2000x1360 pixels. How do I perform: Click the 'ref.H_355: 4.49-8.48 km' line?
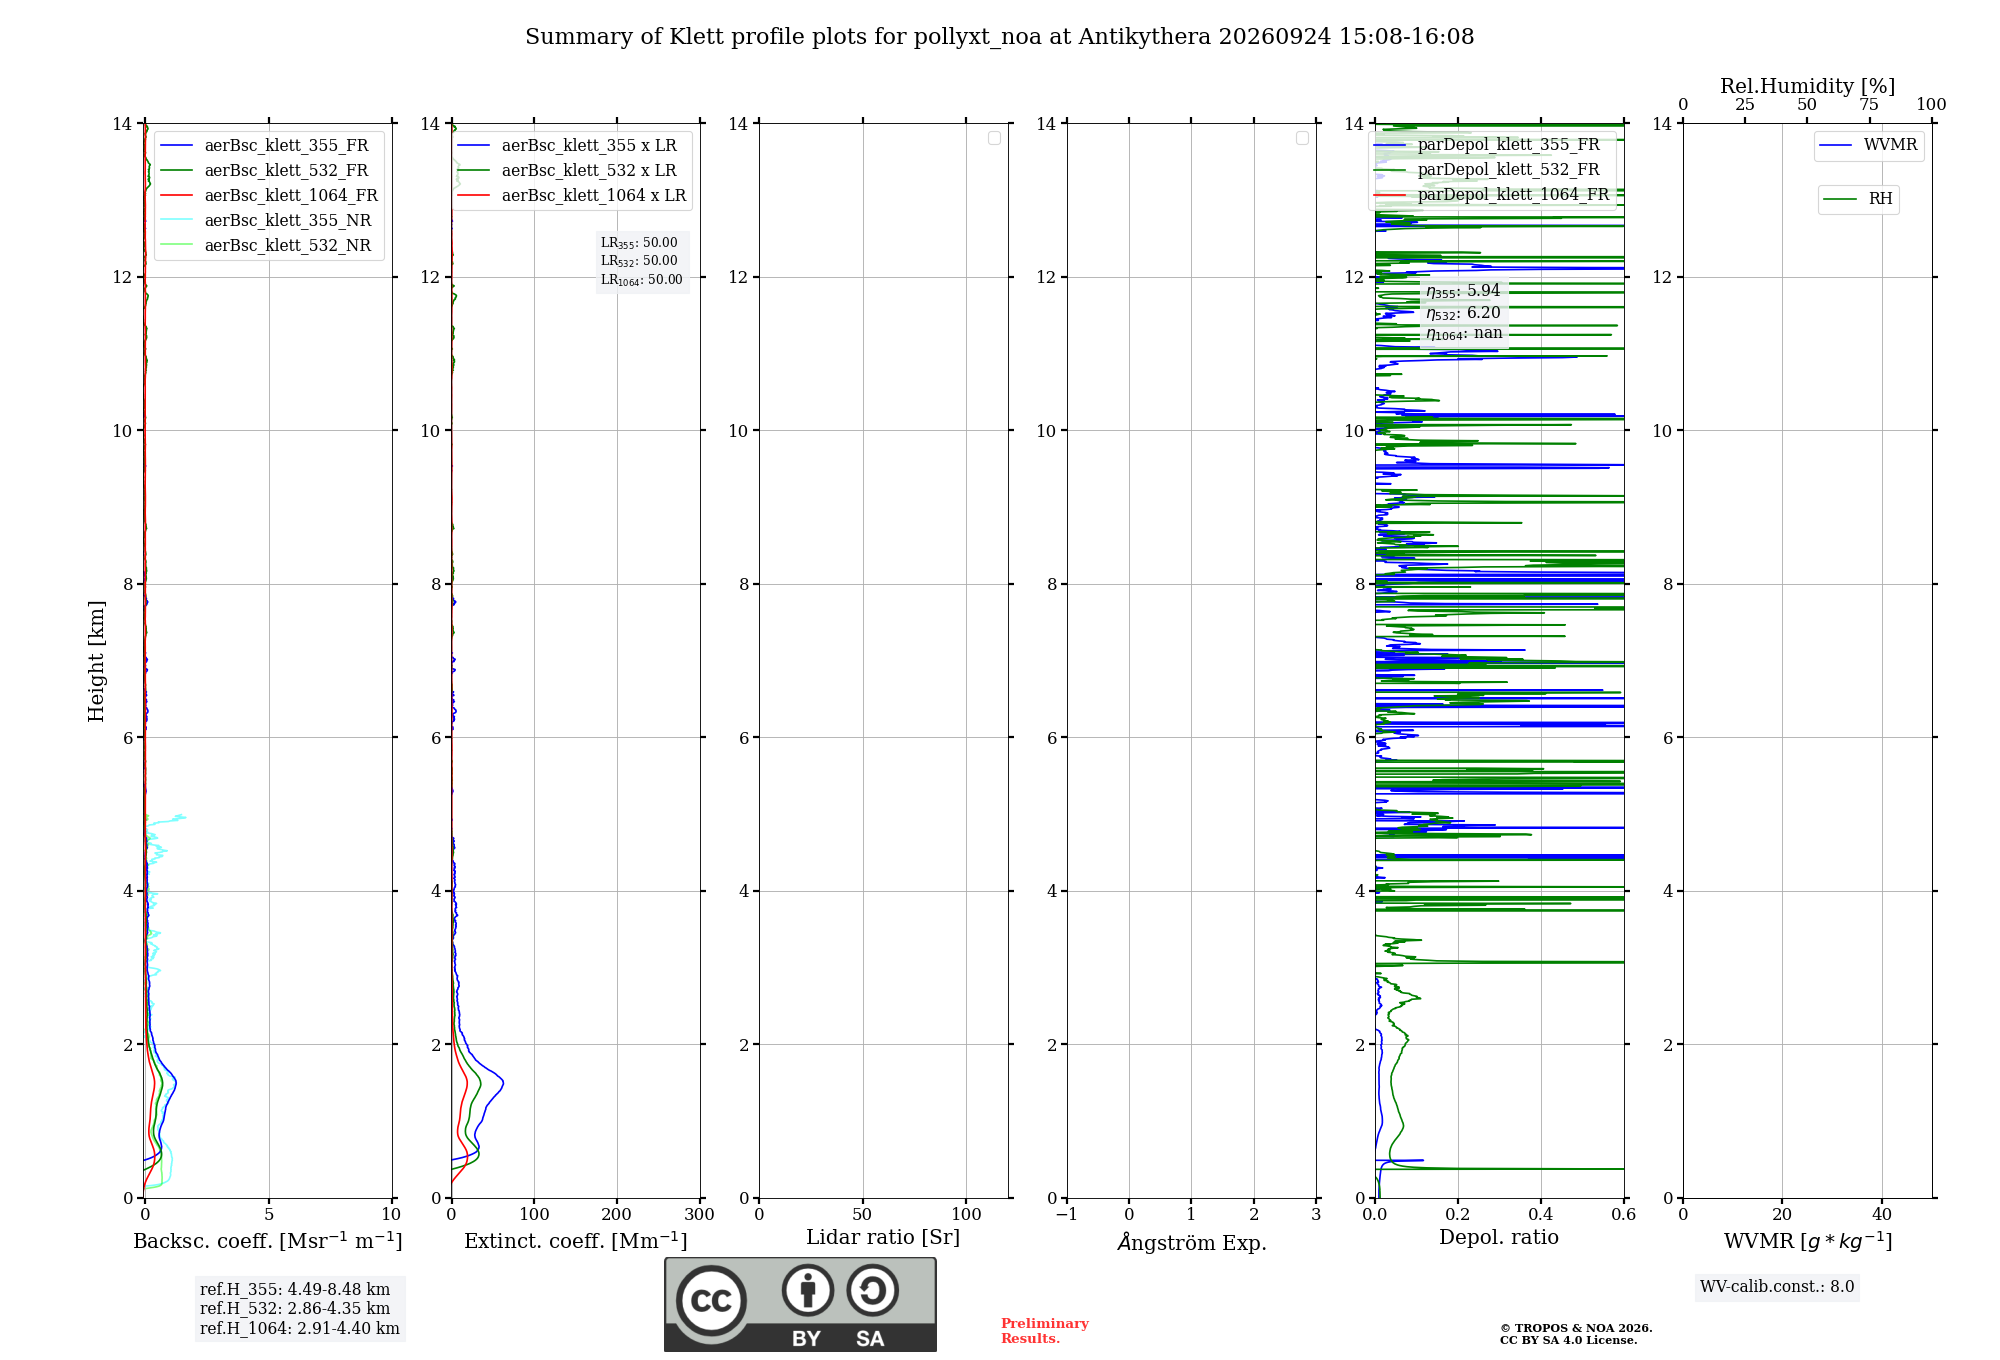(295, 1290)
